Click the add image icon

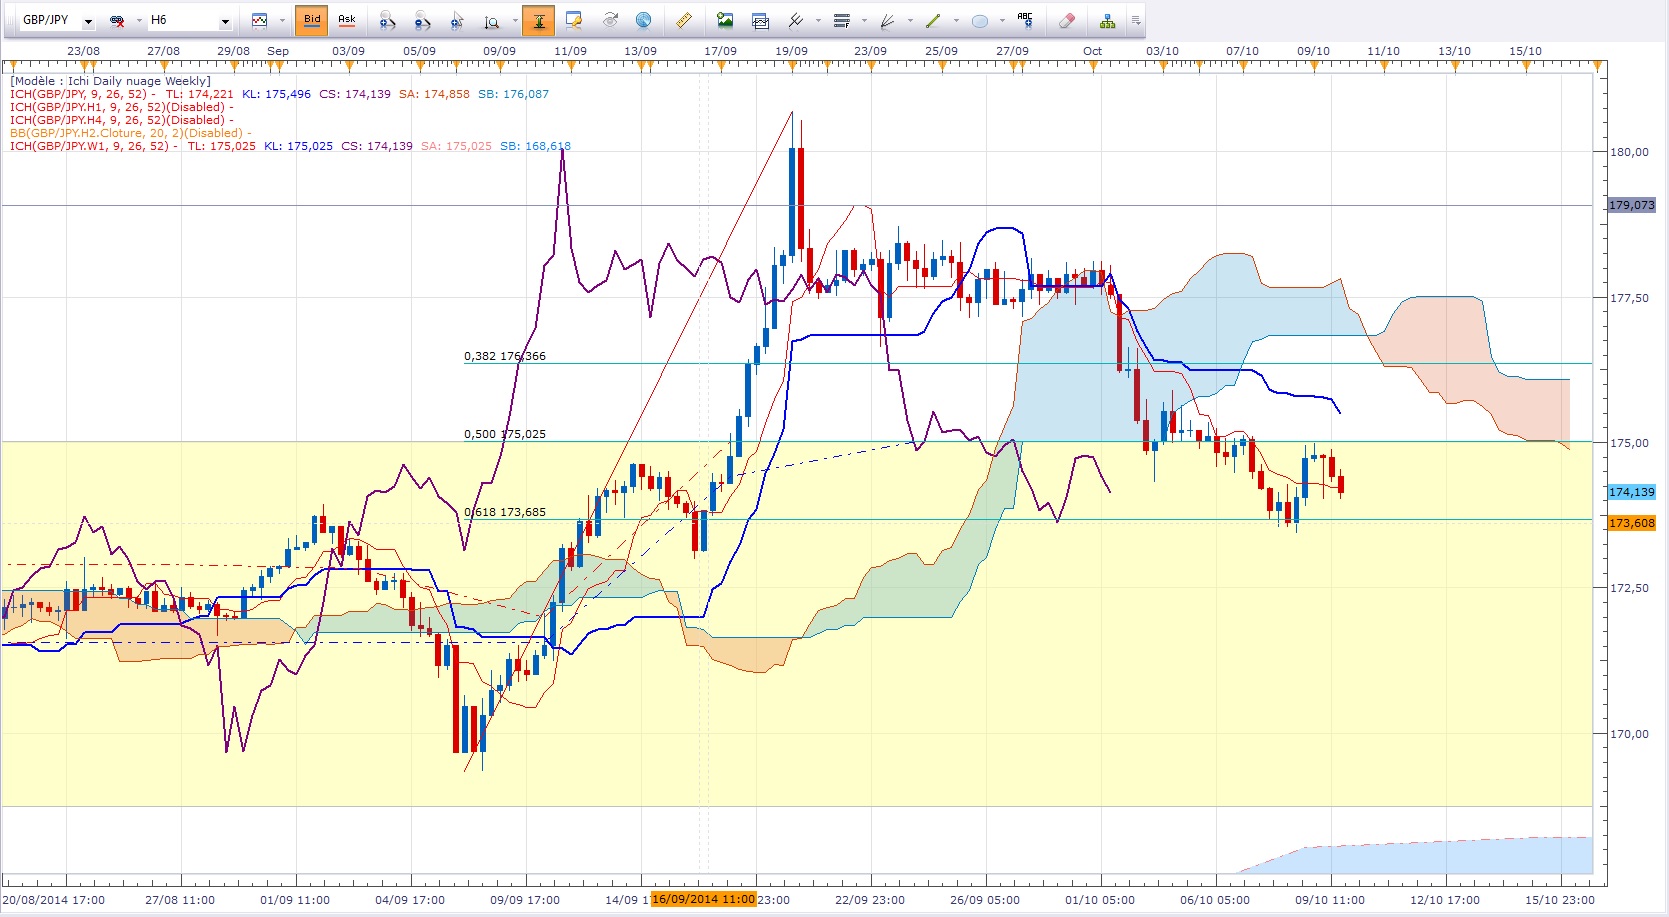tap(725, 20)
